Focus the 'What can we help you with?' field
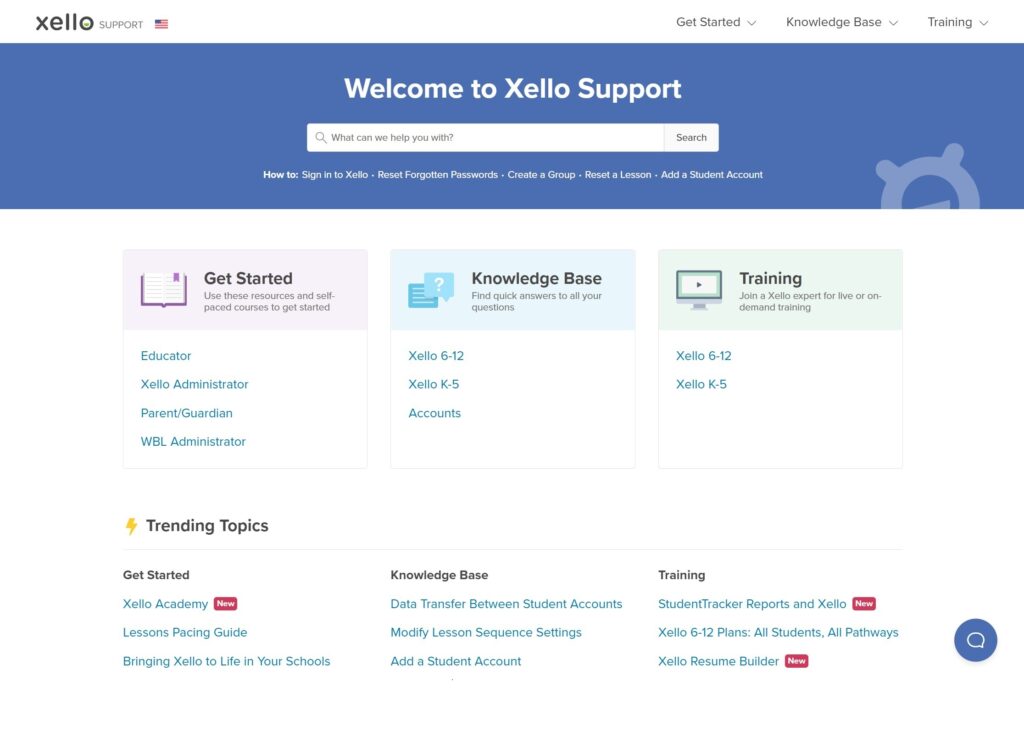1024x731 pixels. (x=485, y=137)
